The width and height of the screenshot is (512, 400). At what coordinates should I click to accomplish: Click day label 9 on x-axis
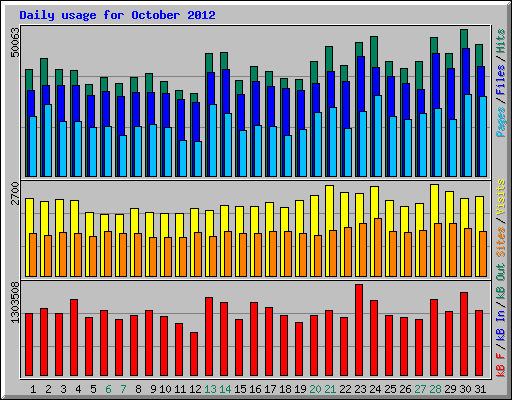(x=153, y=389)
